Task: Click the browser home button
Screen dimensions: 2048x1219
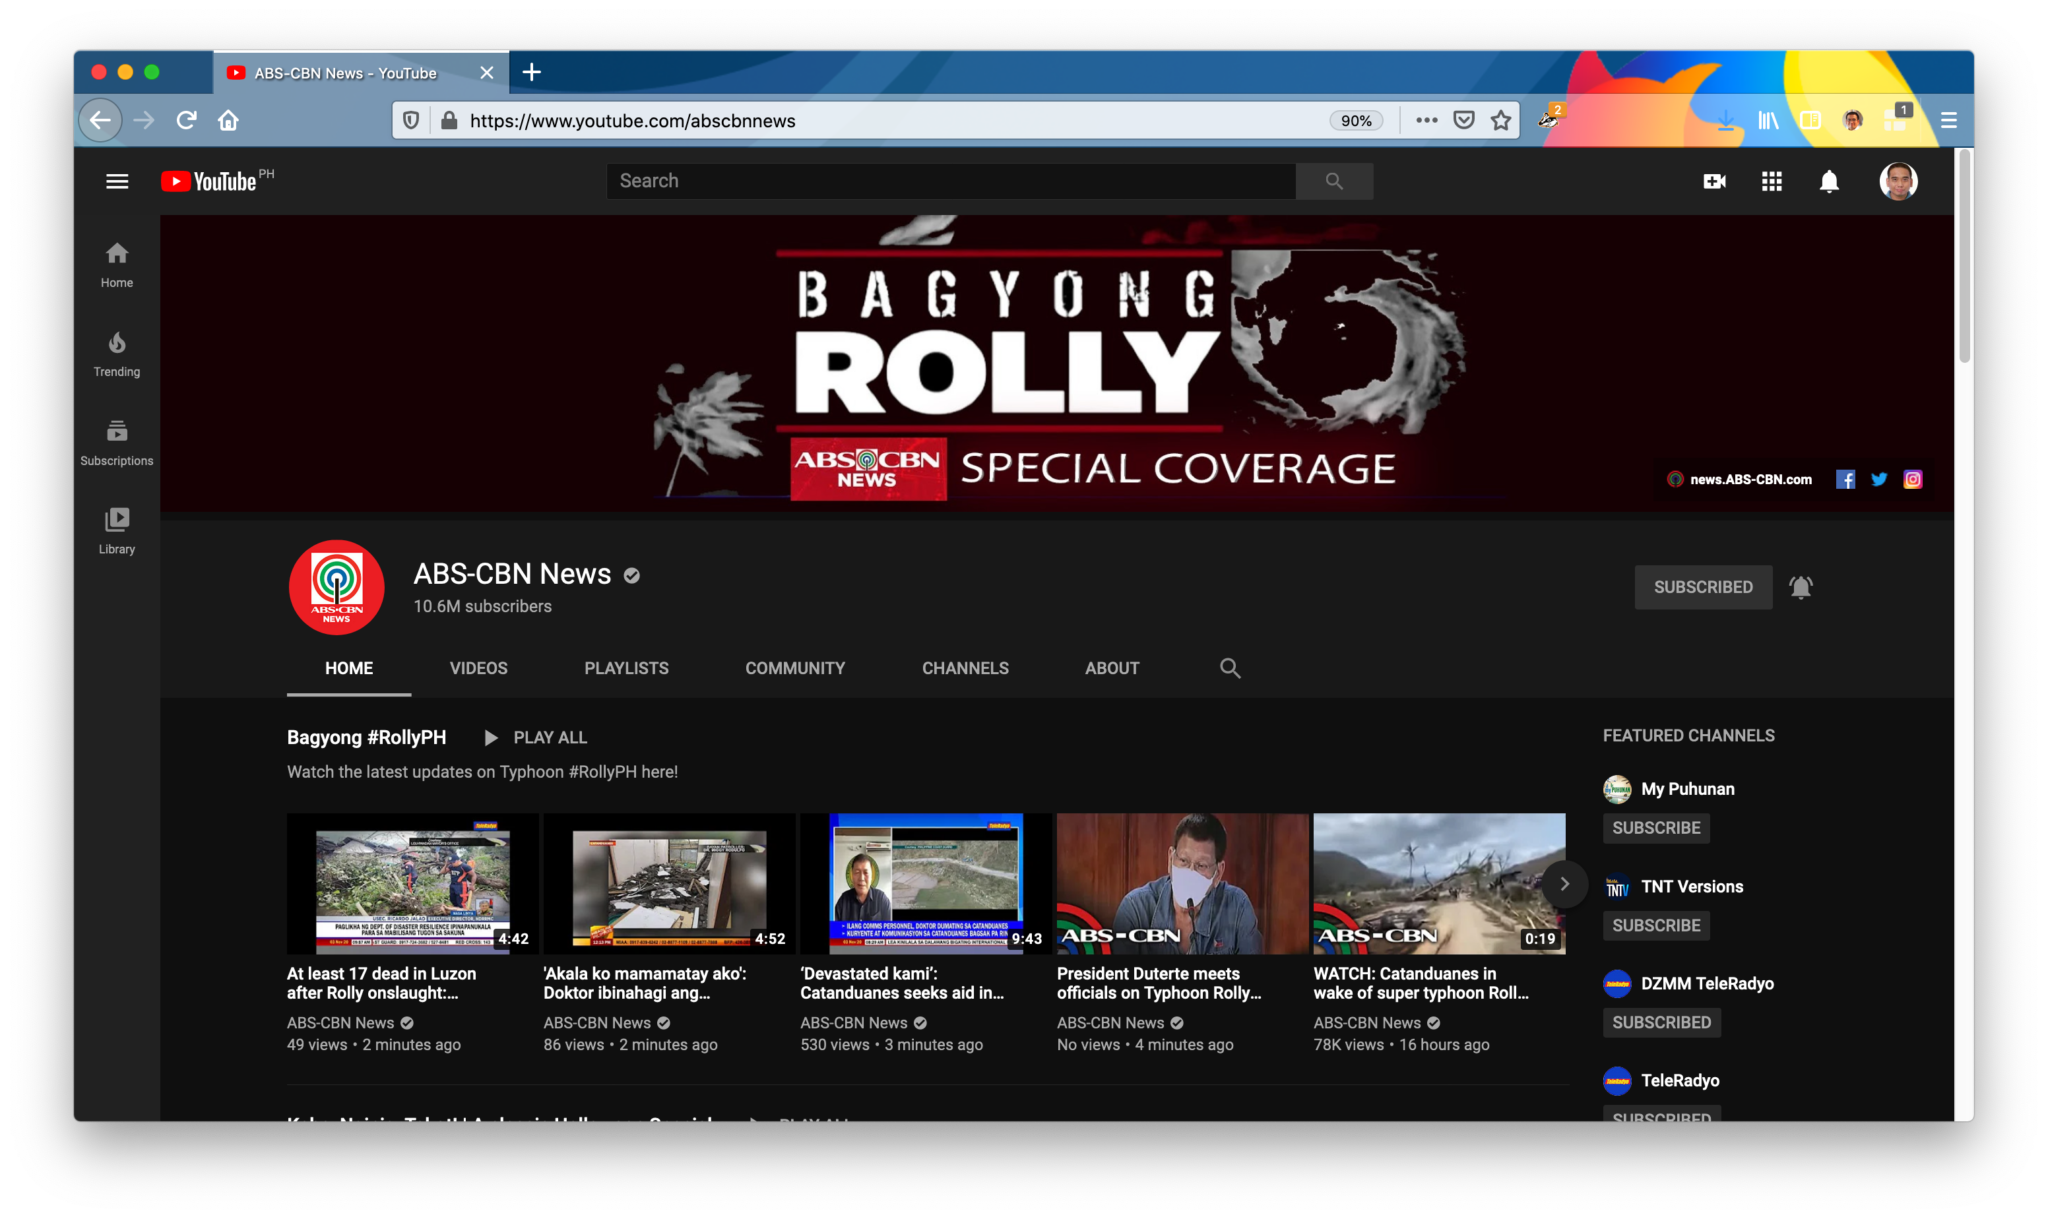Action: click(228, 120)
